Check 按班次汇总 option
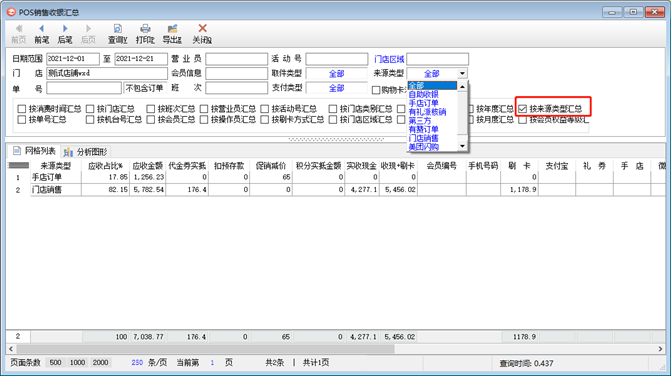This screenshot has height=376, width=671. coord(151,109)
